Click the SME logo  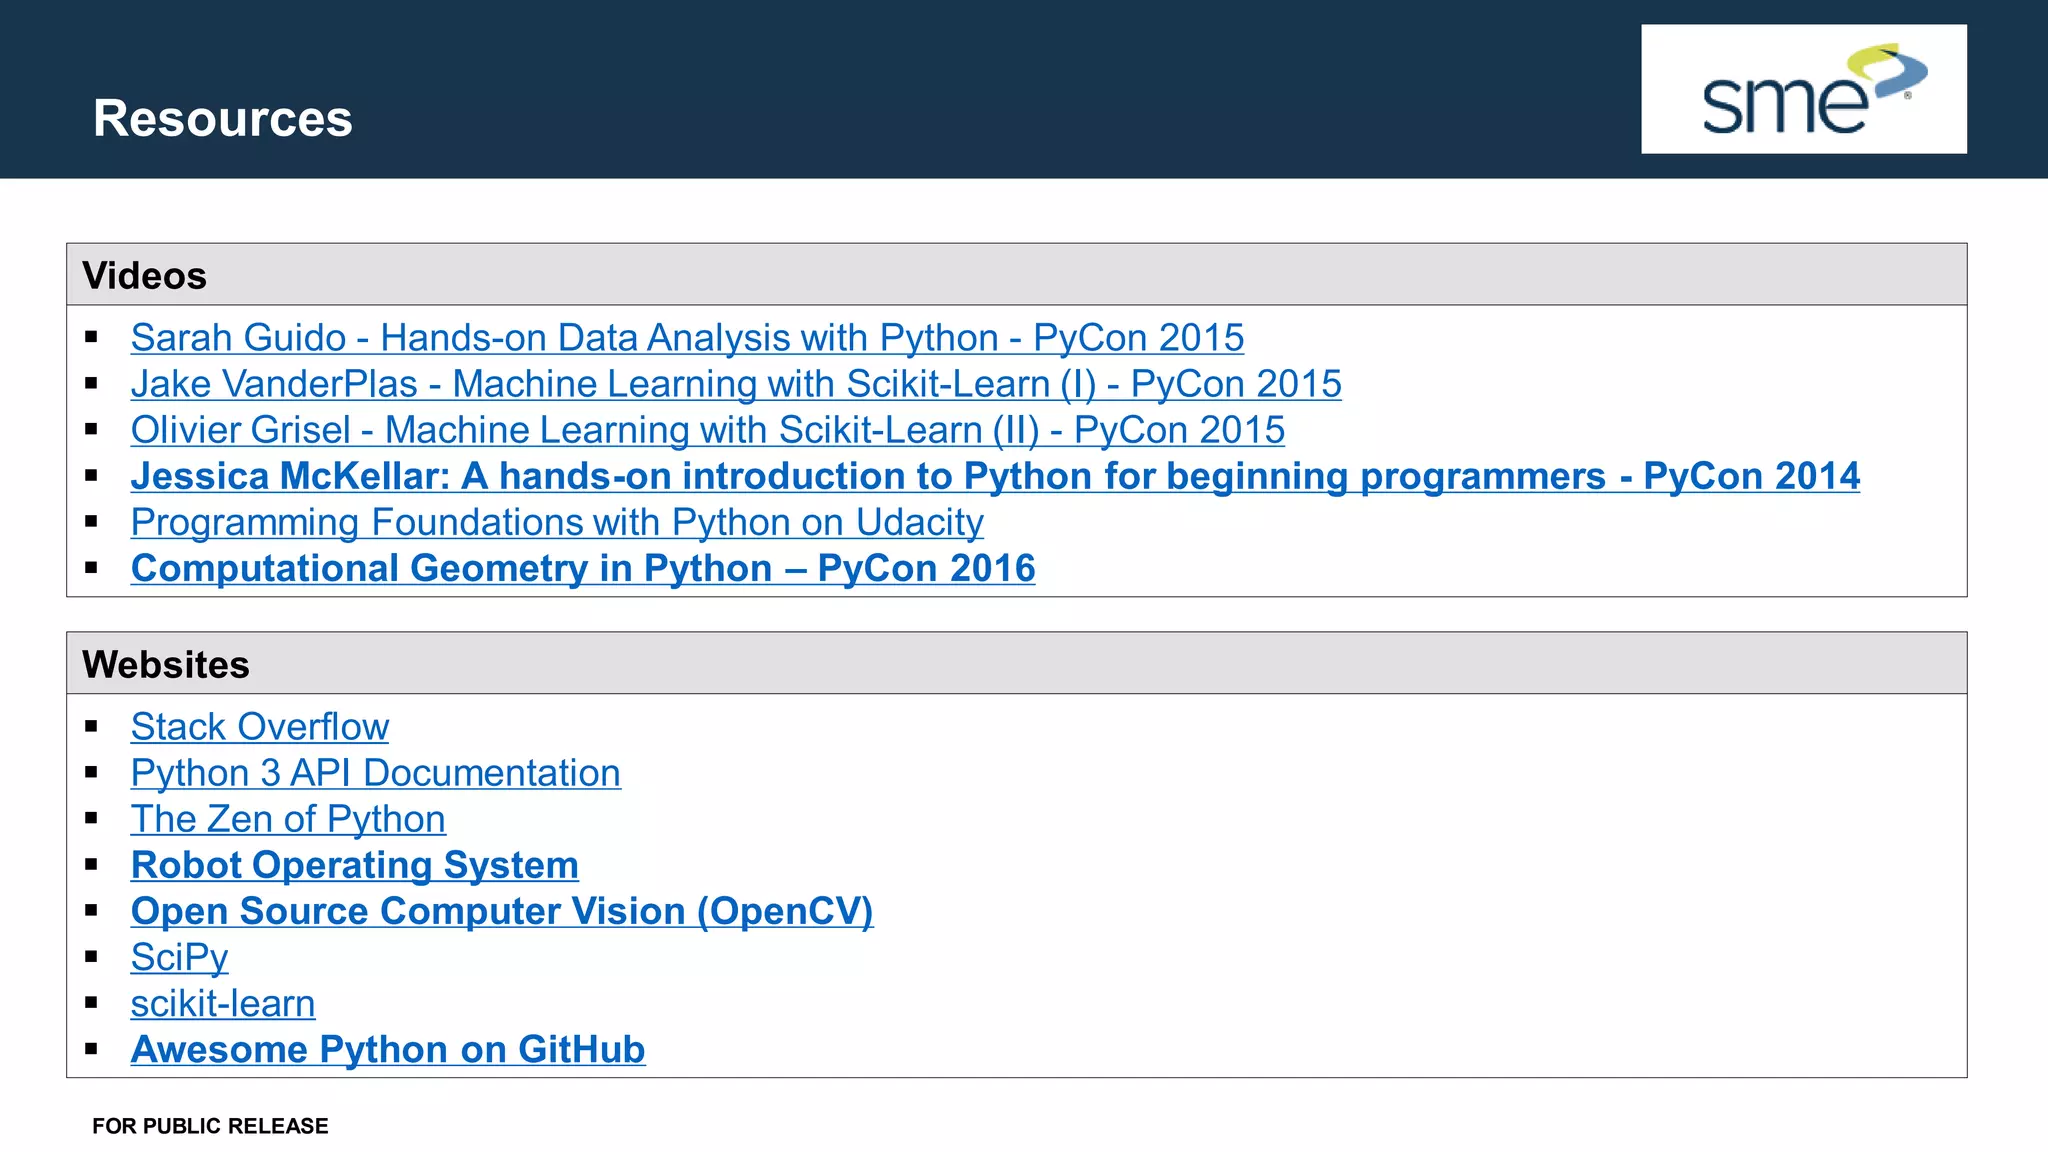[1804, 89]
